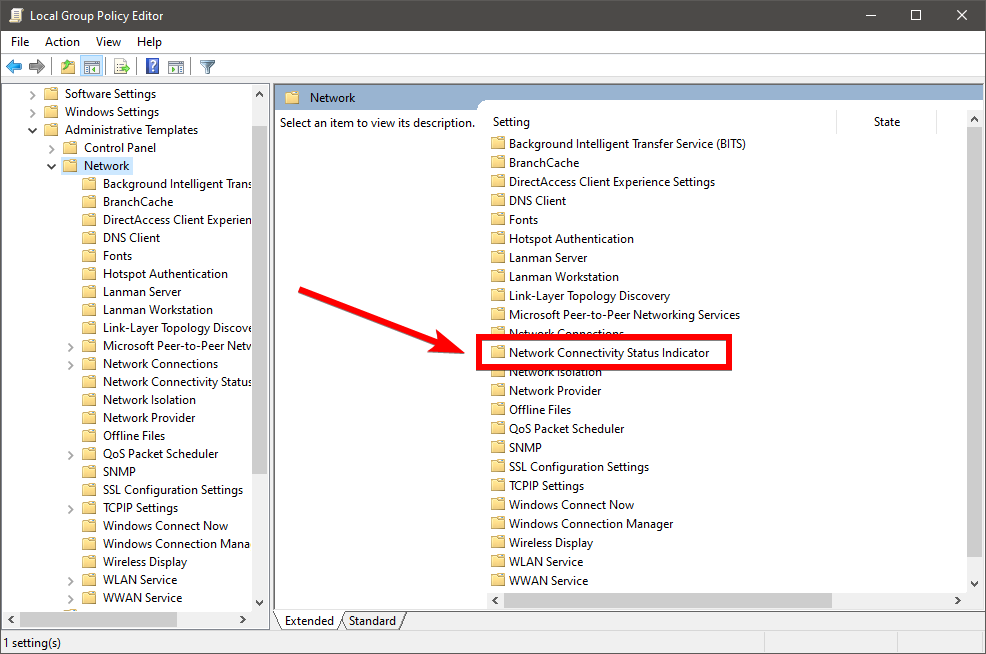The image size is (986, 654).
Task: Select Network Connectivity Status Indicator in the list
Action: pos(608,353)
